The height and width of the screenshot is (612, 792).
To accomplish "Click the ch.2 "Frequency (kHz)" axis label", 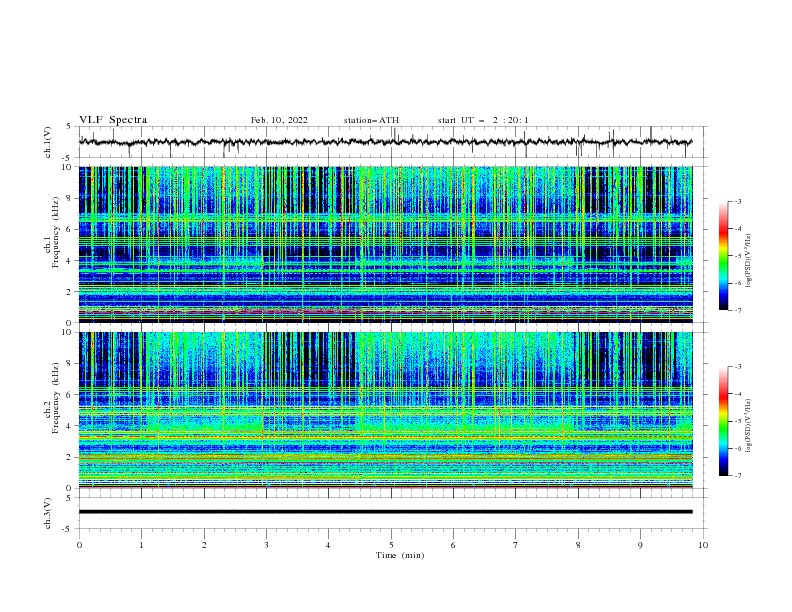I will [x=56, y=397].
